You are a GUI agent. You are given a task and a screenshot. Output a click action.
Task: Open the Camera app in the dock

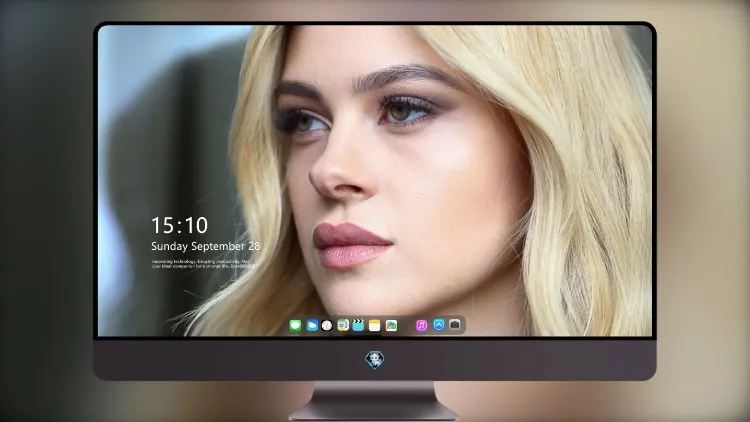(x=455, y=325)
